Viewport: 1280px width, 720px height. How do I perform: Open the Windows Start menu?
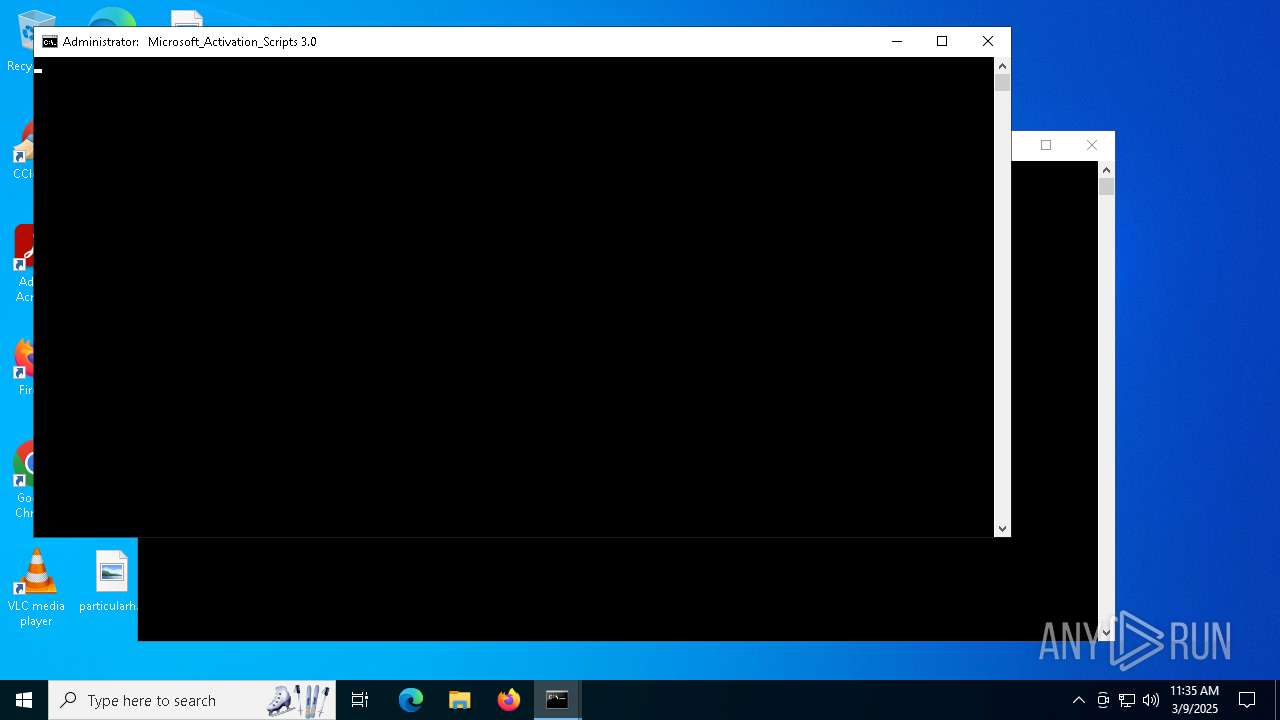(x=24, y=700)
